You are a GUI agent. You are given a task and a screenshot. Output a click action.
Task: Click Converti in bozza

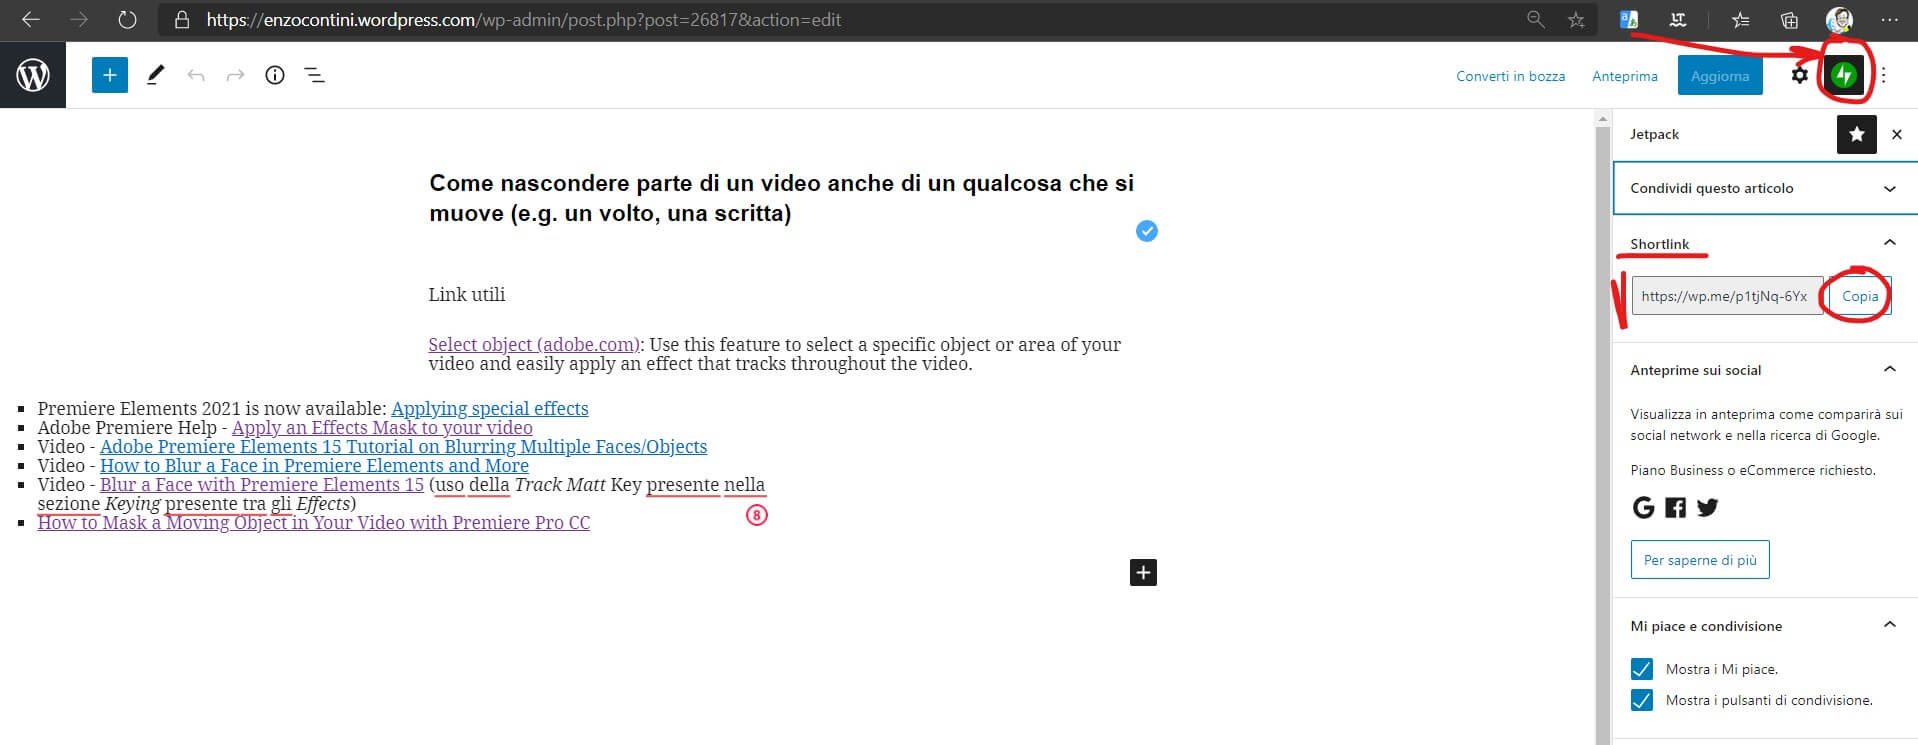point(1510,76)
